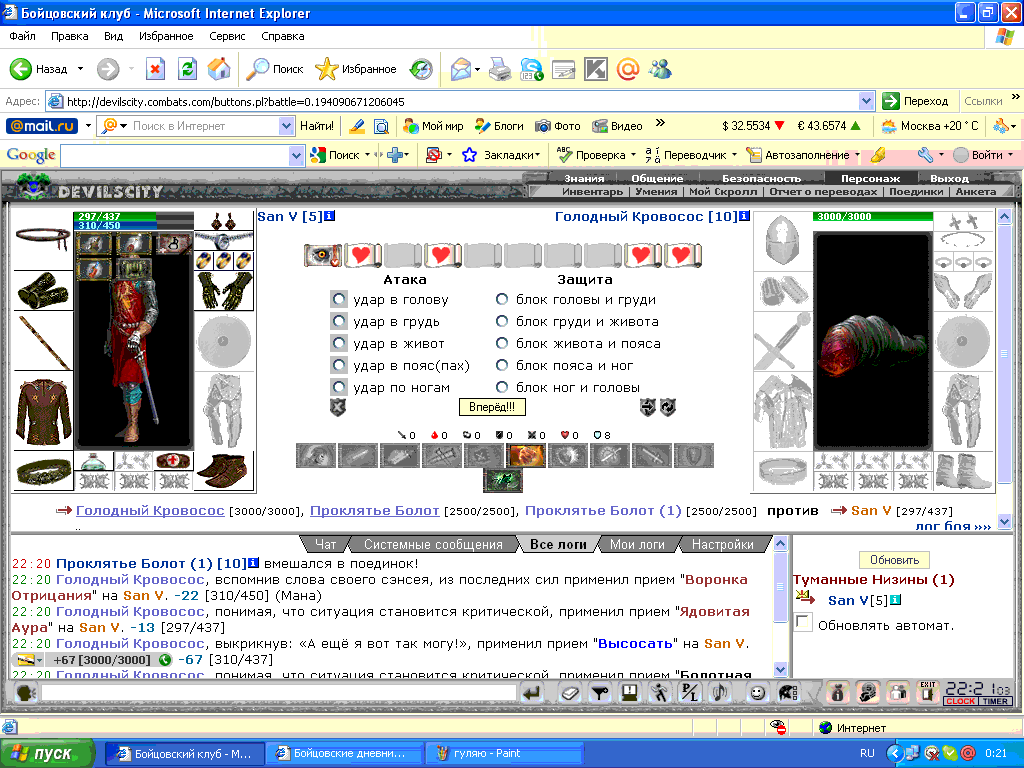The height and width of the screenshot is (768, 1024).
Task: Open the Инвентарь link in the game menu
Action: 592,191
